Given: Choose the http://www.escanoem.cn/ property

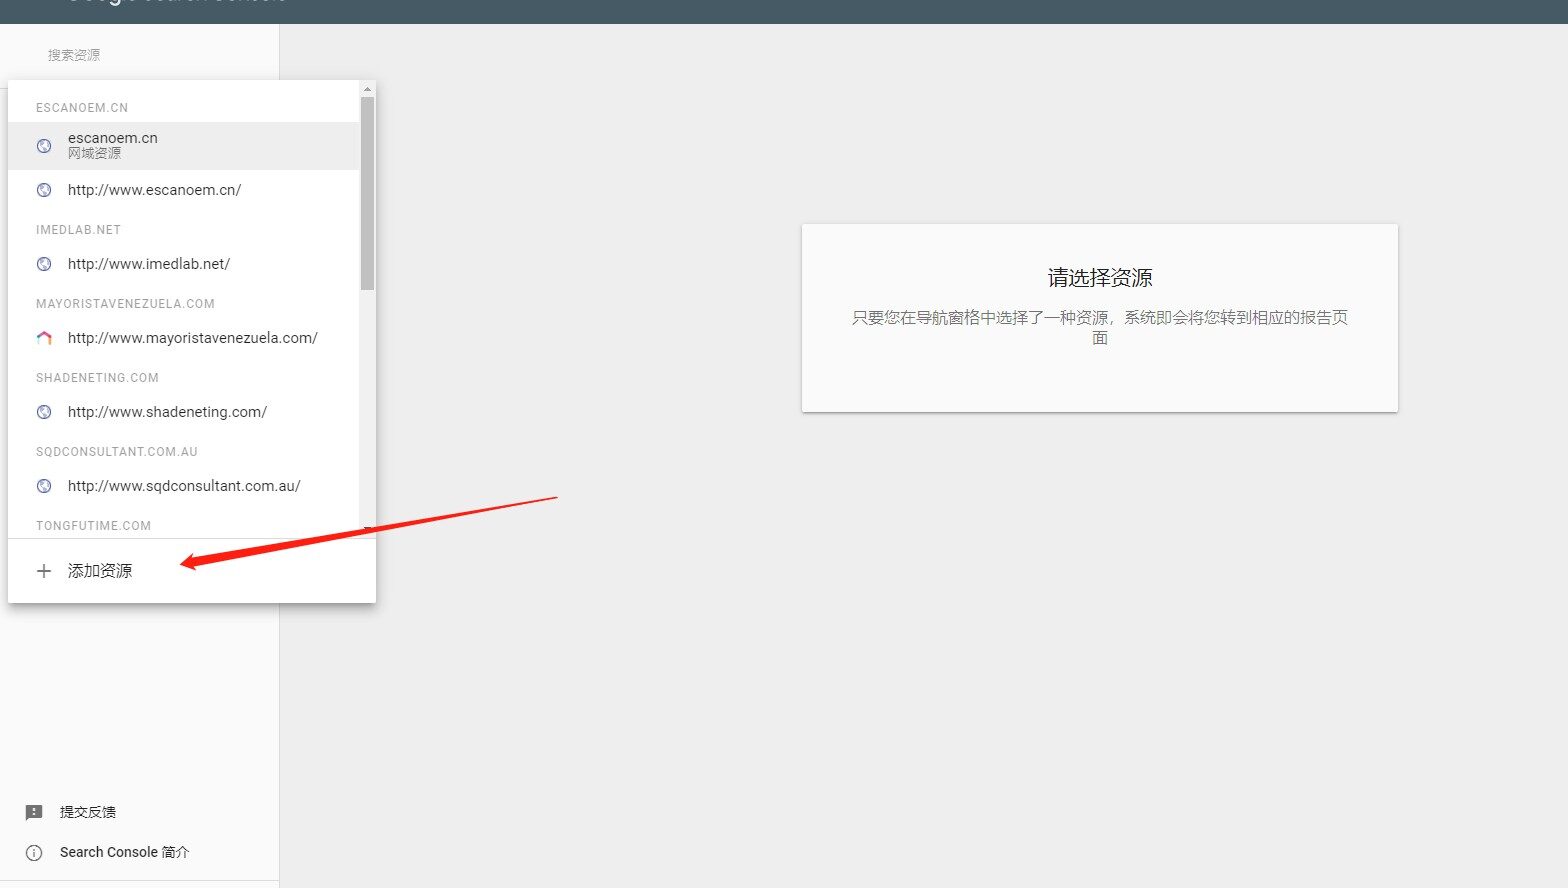Looking at the screenshot, I should tap(154, 190).
